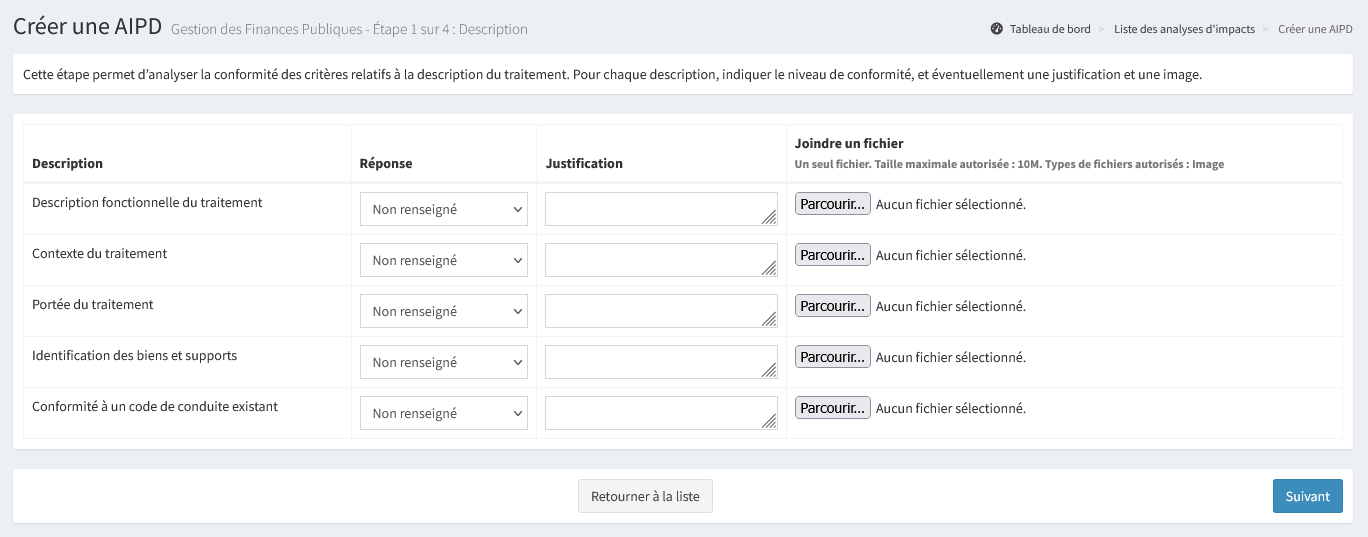Viewport: 1368px width, 537px height.
Task: Choose a file for Identification des biens et supports
Action: tap(832, 357)
